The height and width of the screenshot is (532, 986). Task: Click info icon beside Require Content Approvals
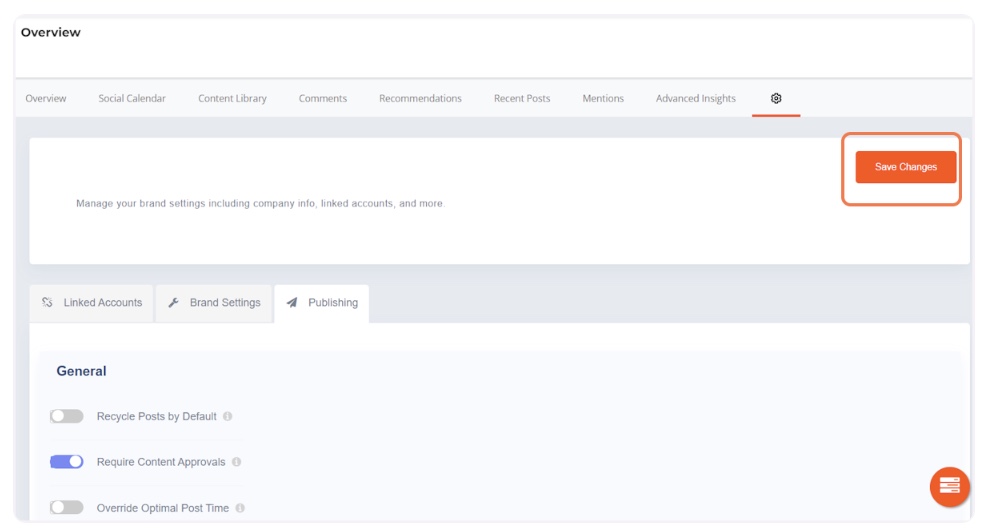pyautogui.click(x=237, y=462)
